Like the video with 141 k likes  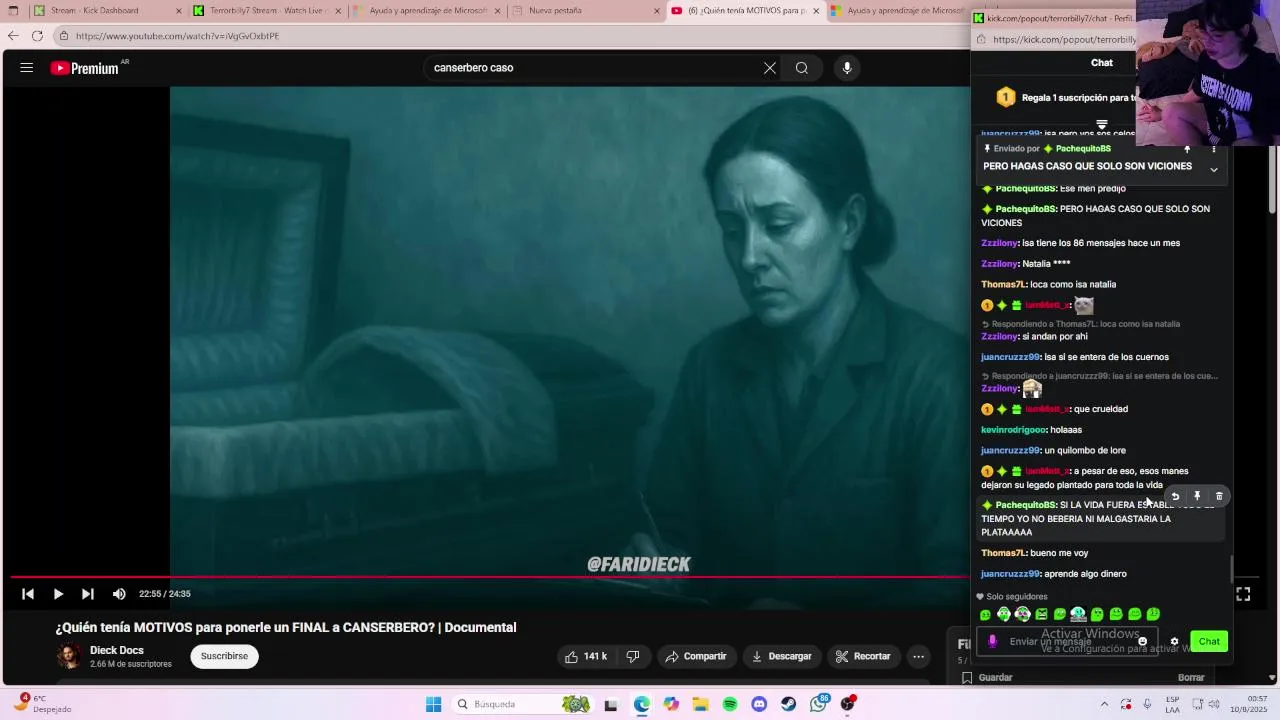[x=586, y=656]
